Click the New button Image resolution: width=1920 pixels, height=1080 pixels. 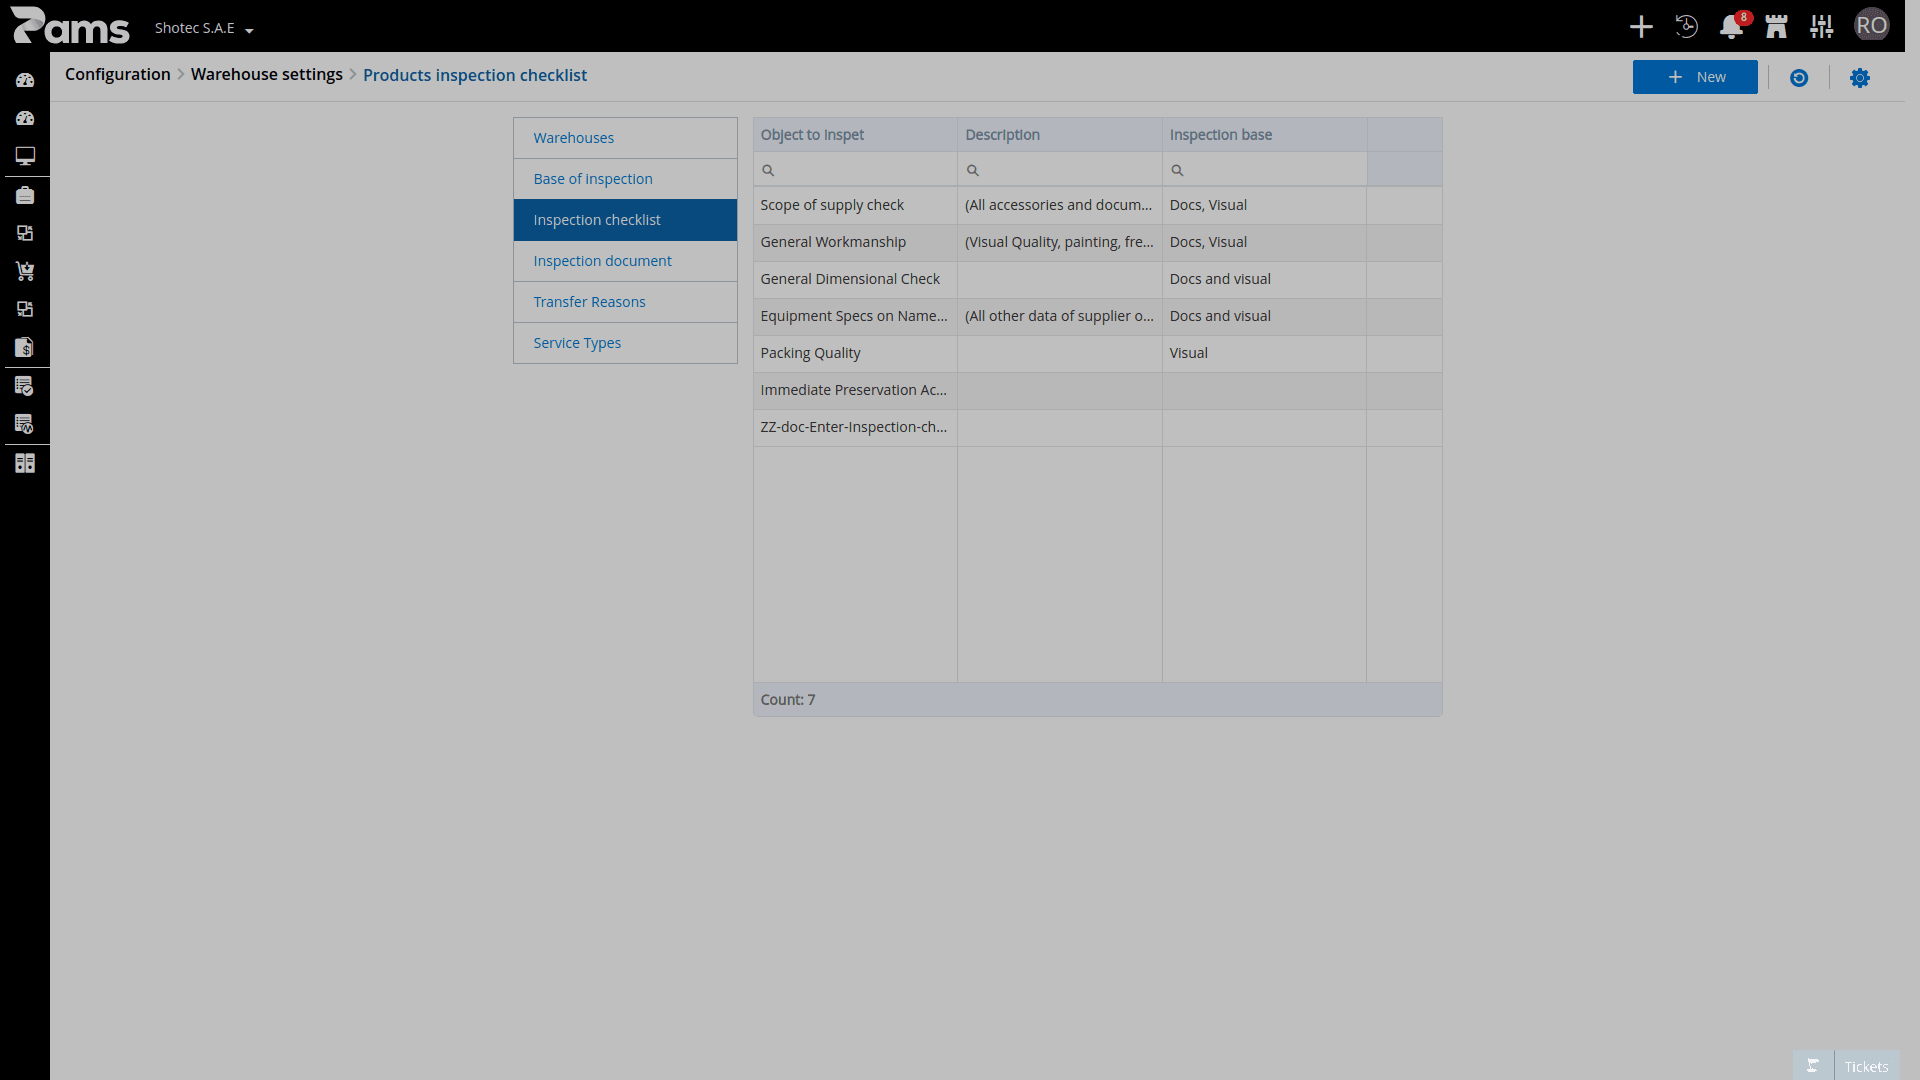[1695, 77]
